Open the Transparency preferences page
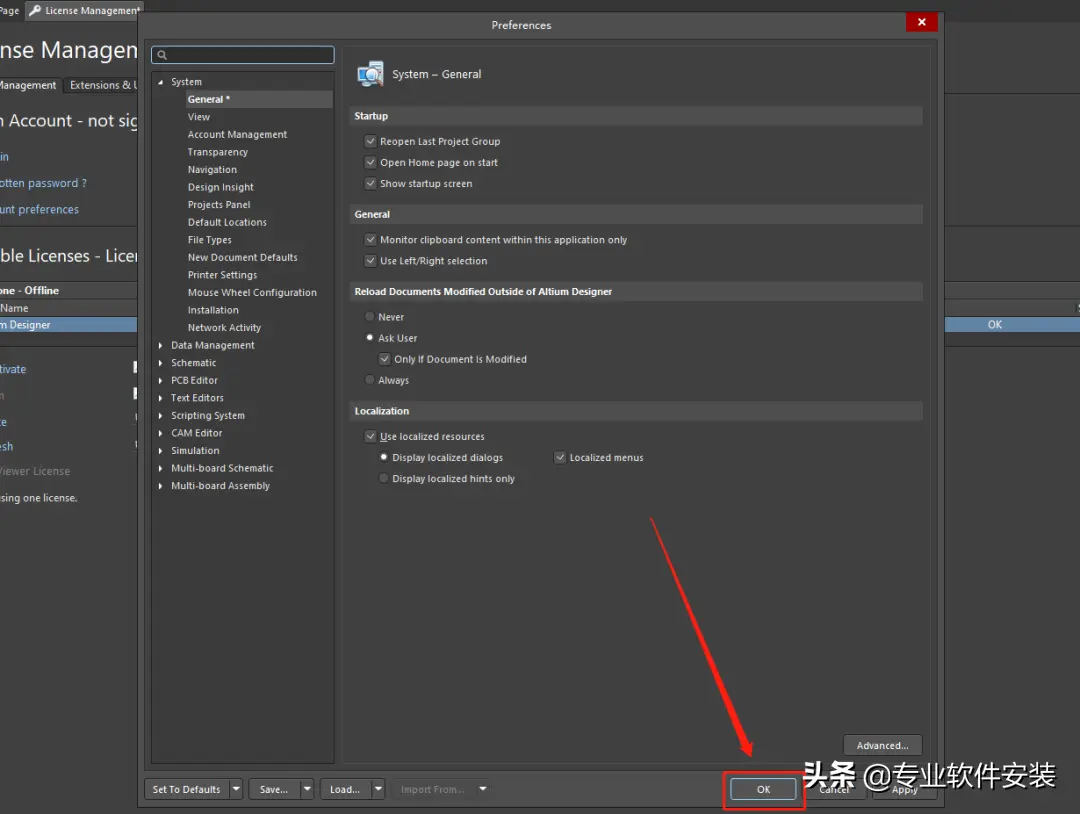This screenshot has width=1080, height=814. tap(218, 152)
